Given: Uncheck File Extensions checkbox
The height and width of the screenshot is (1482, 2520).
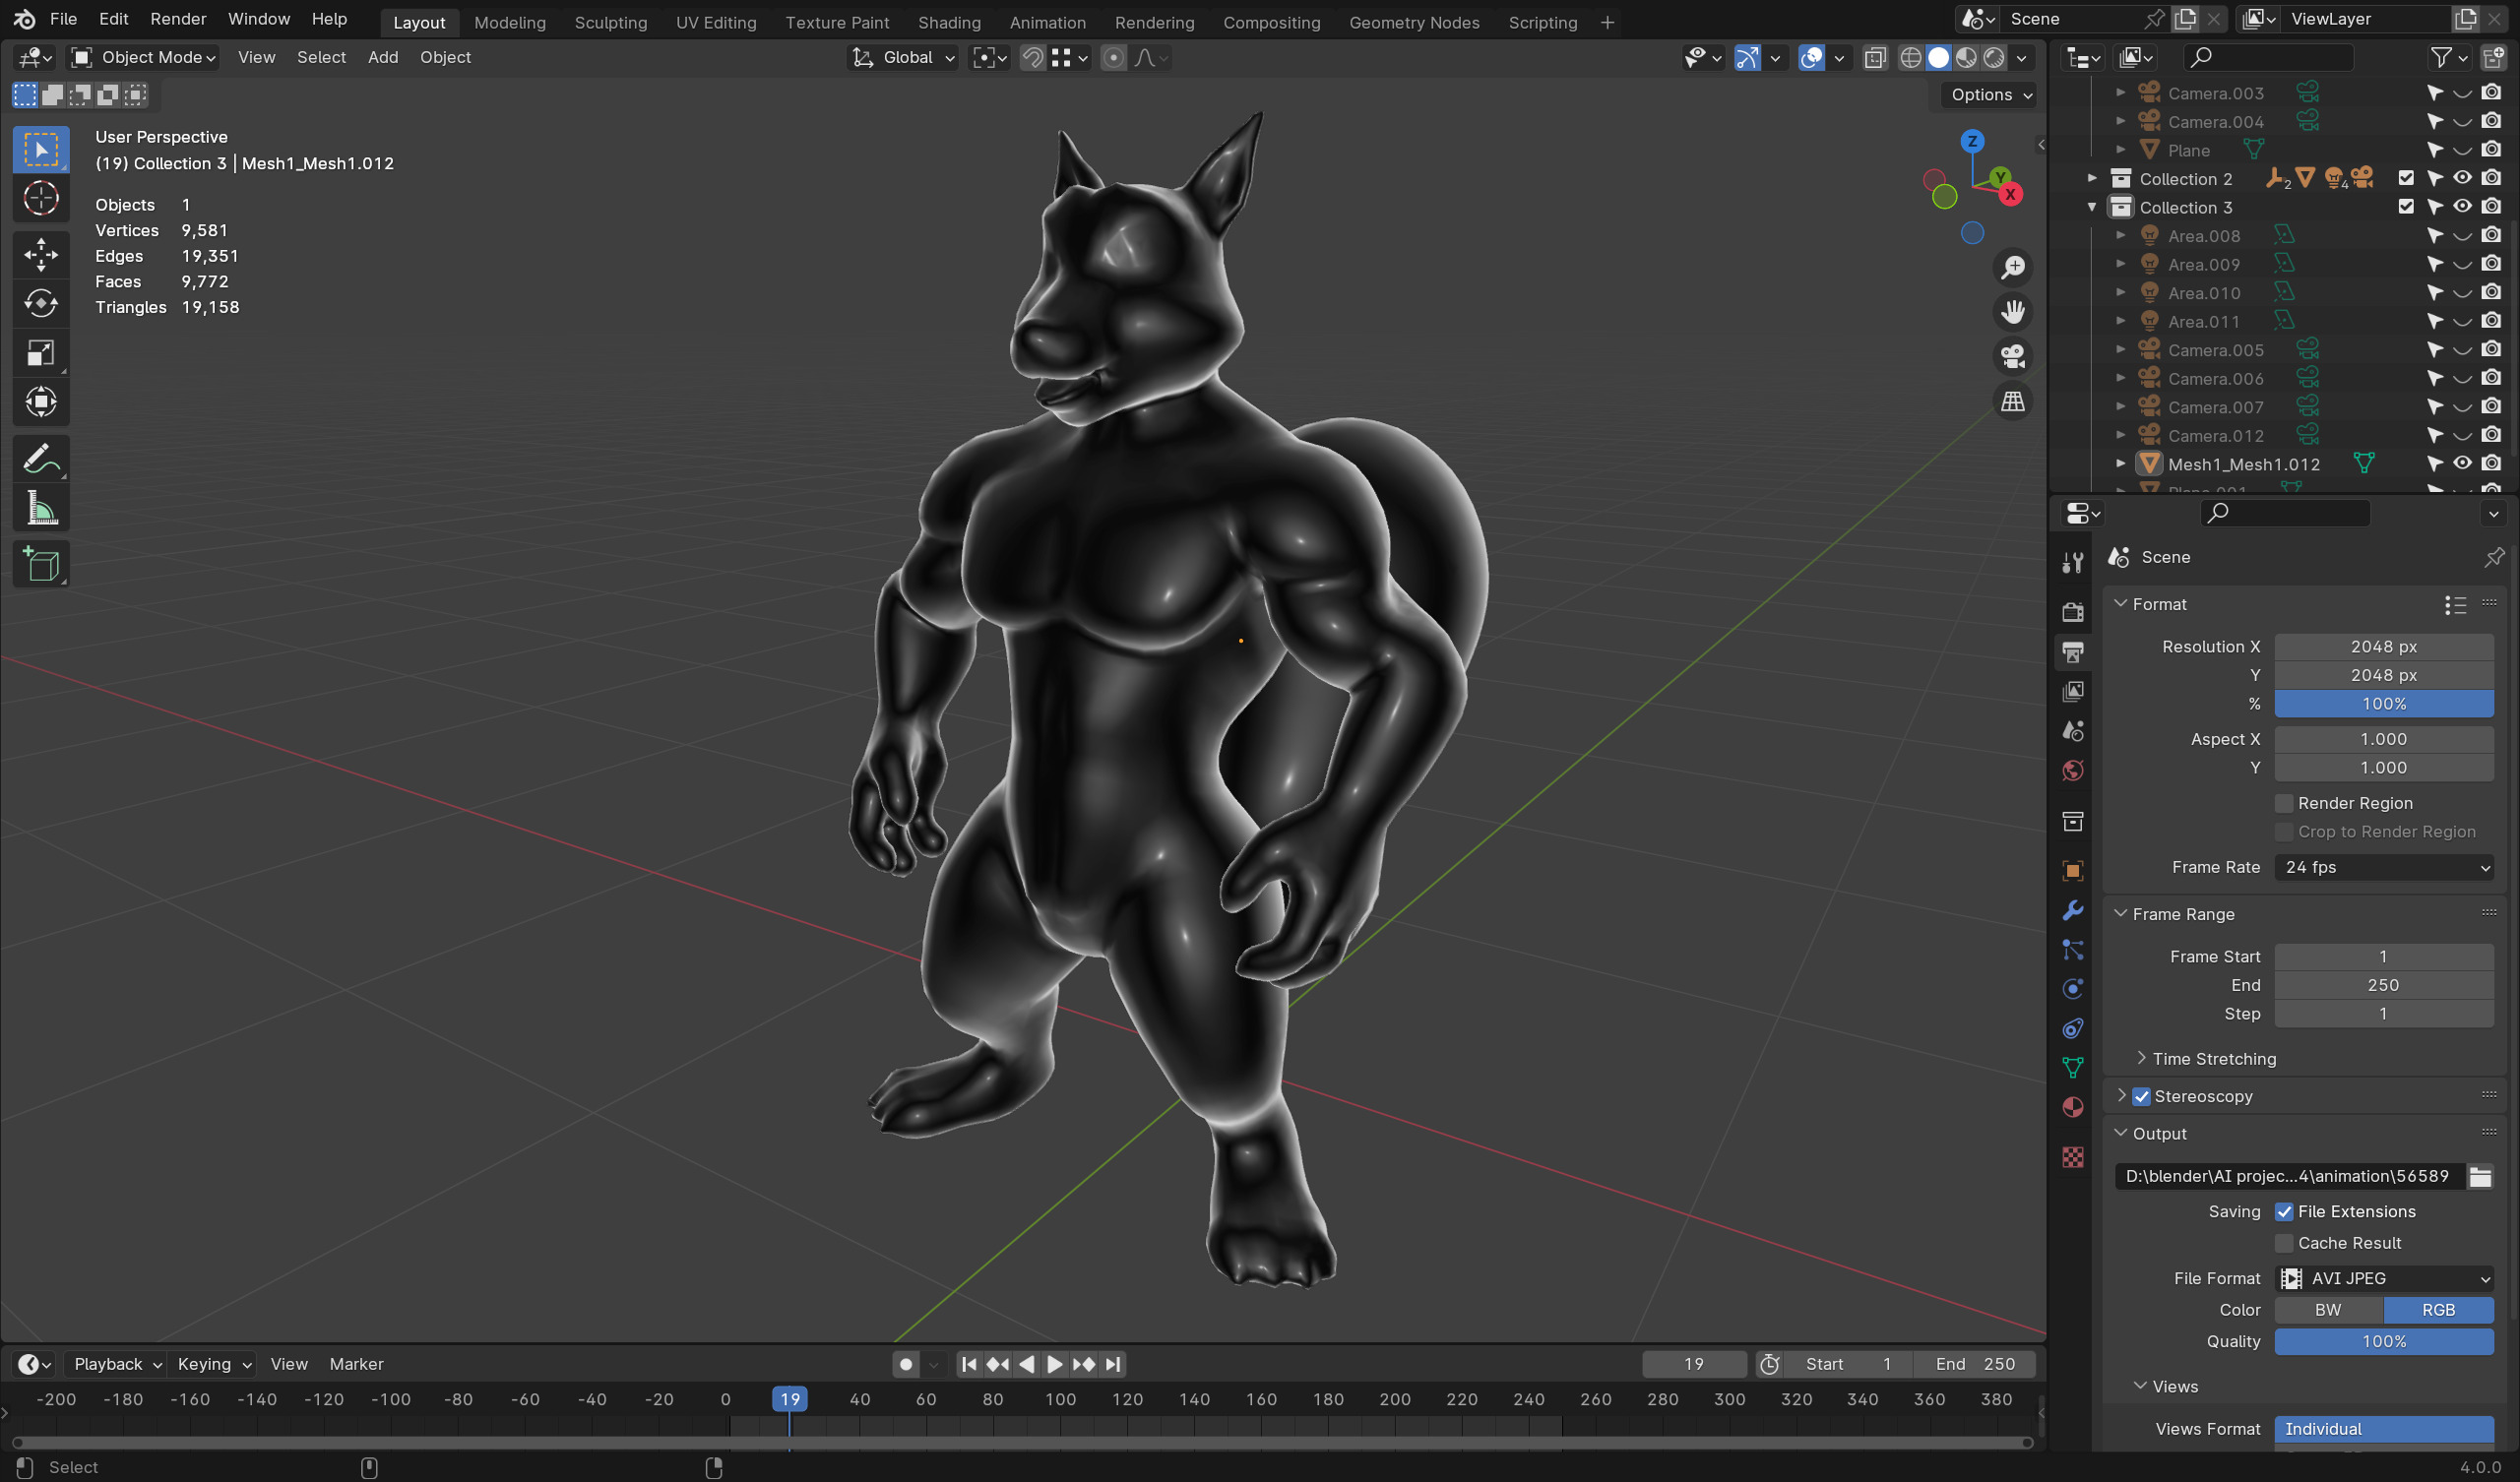Looking at the screenshot, I should tap(2284, 1211).
